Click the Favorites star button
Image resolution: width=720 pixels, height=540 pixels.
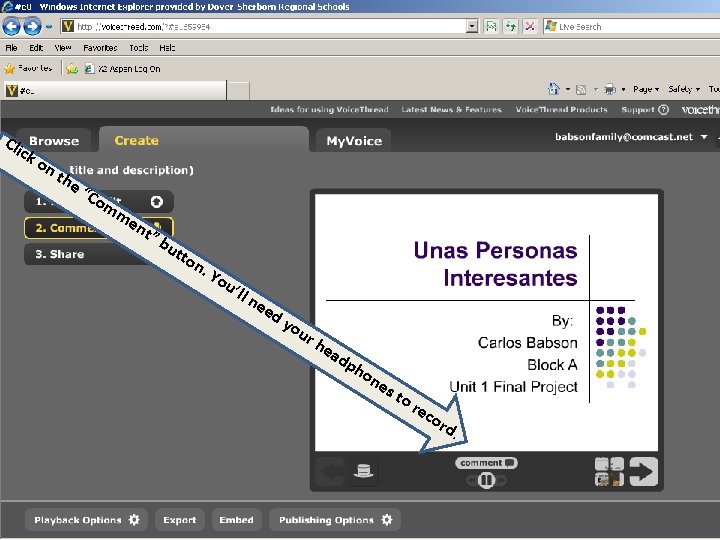pyautogui.click(x=28, y=68)
